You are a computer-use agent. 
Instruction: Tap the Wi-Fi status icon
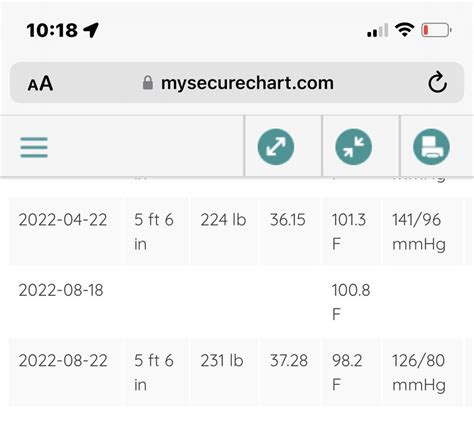coord(404,30)
